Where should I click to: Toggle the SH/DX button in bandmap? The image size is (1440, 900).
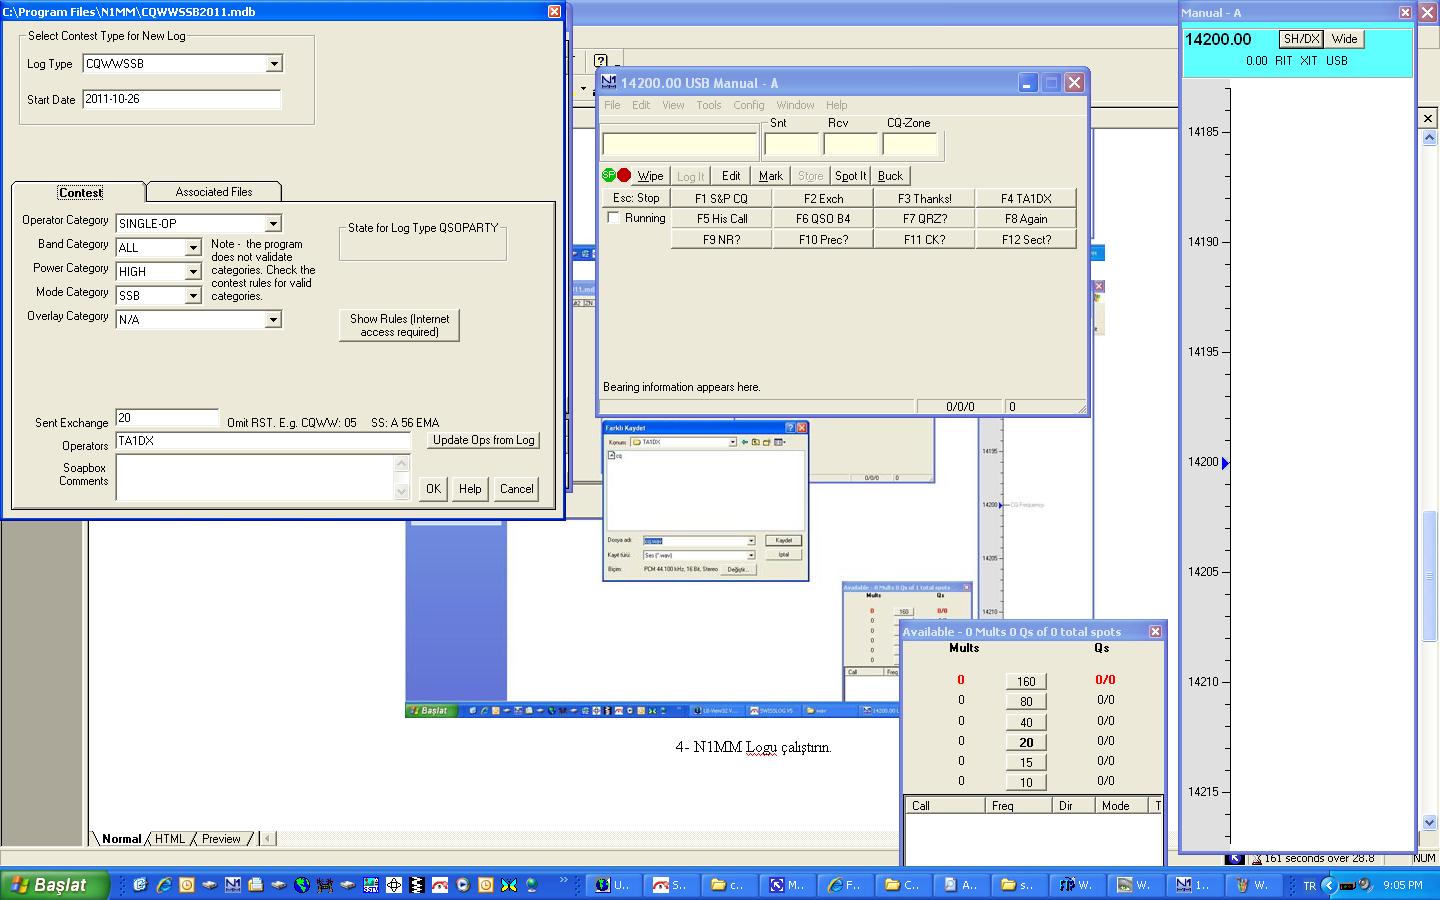click(1301, 39)
